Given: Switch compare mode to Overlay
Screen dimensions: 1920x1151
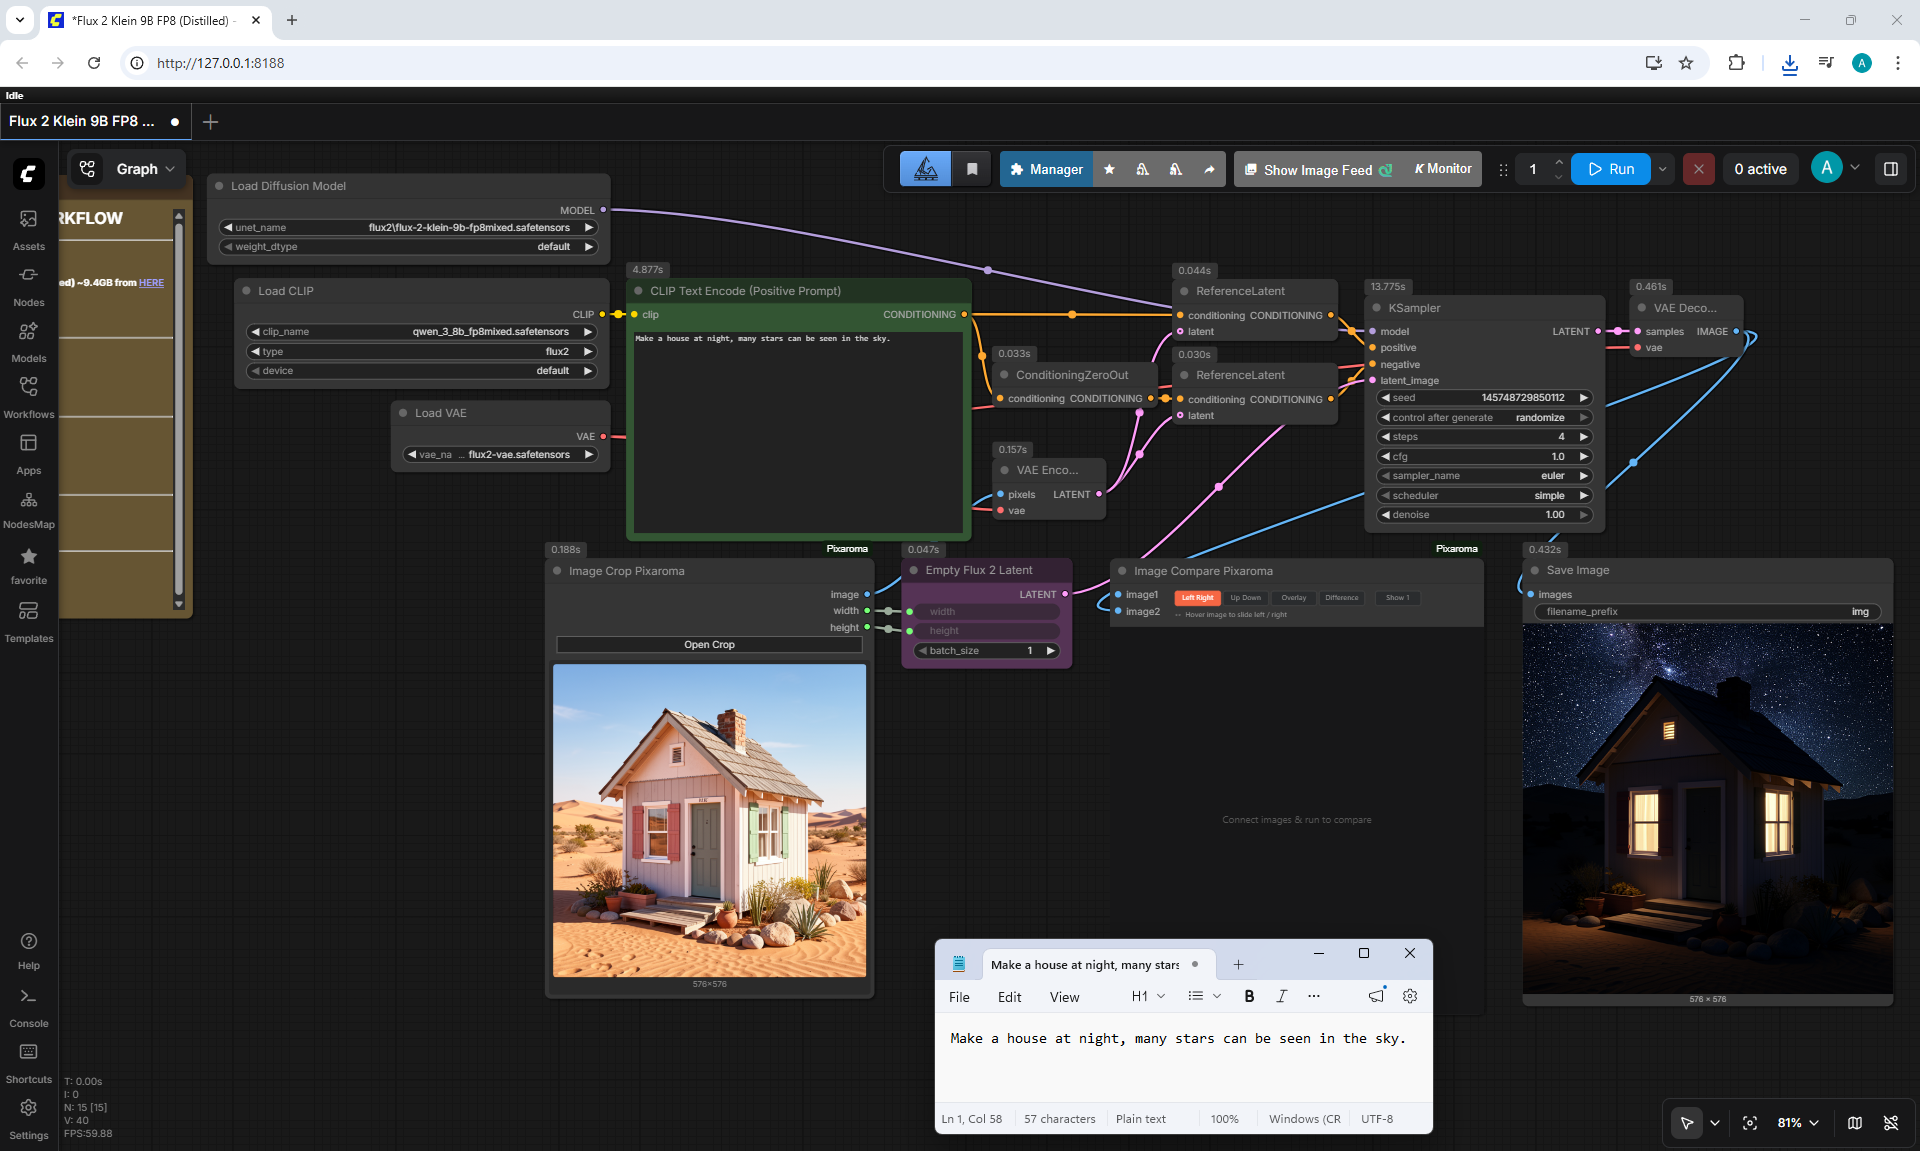Looking at the screenshot, I should pos(1294,598).
